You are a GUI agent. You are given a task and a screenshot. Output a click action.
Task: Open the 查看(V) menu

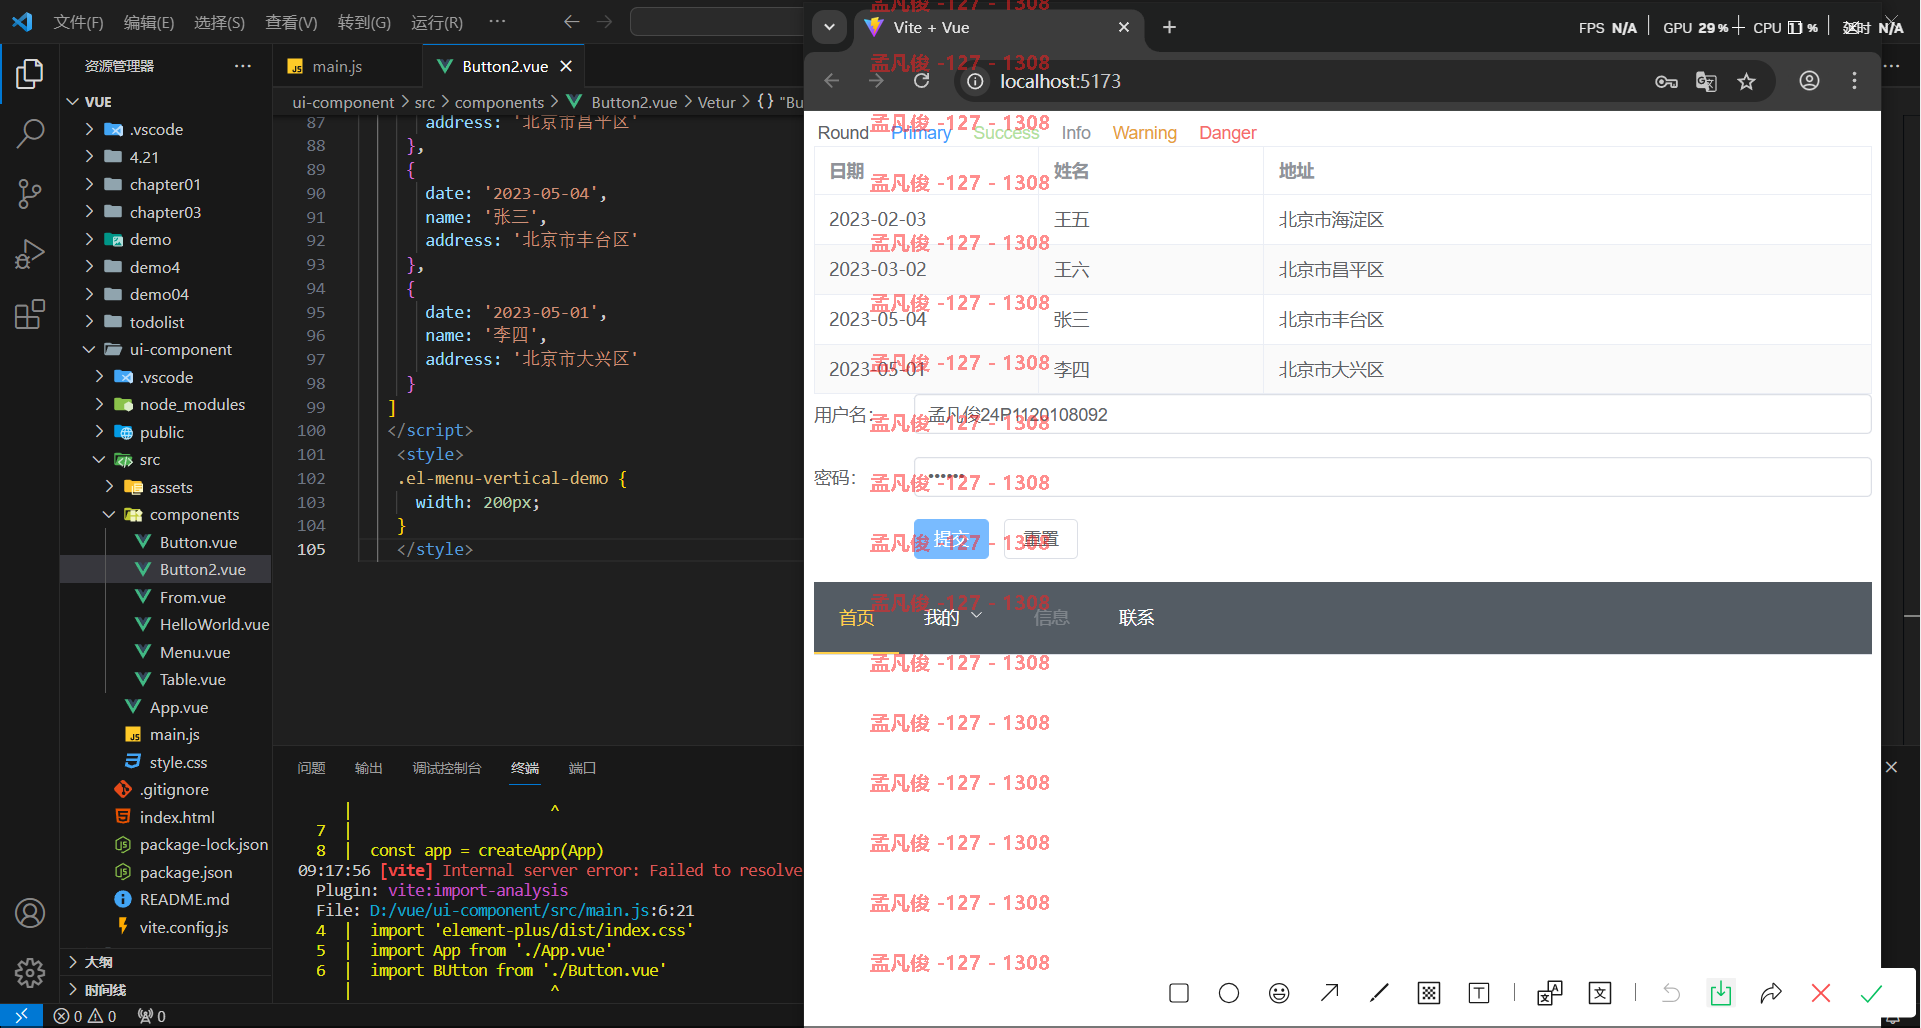[x=291, y=22]
